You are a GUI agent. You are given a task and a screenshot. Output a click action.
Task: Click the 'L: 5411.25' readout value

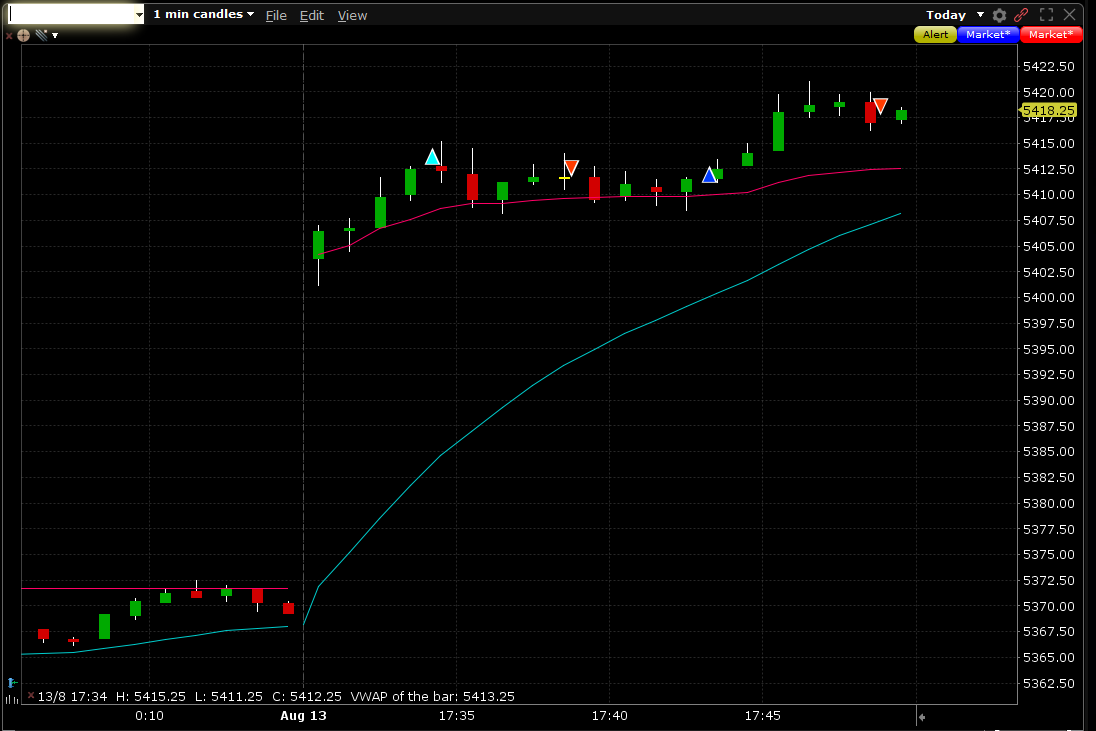pos(229,696)
